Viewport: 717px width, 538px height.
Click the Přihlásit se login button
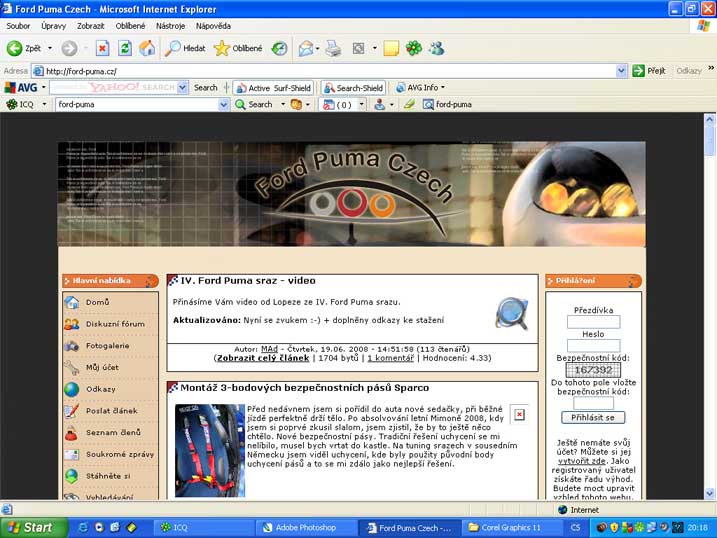pyautogui.click(x=593, y=417)
